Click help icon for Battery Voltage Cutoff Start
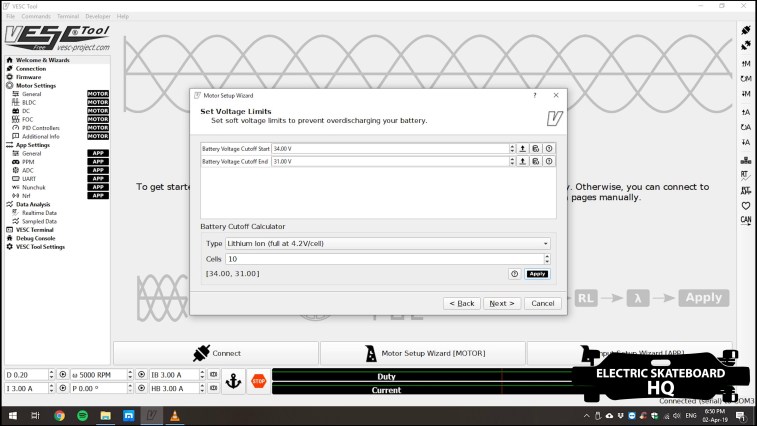757x426 pixels. coord(548,148)
